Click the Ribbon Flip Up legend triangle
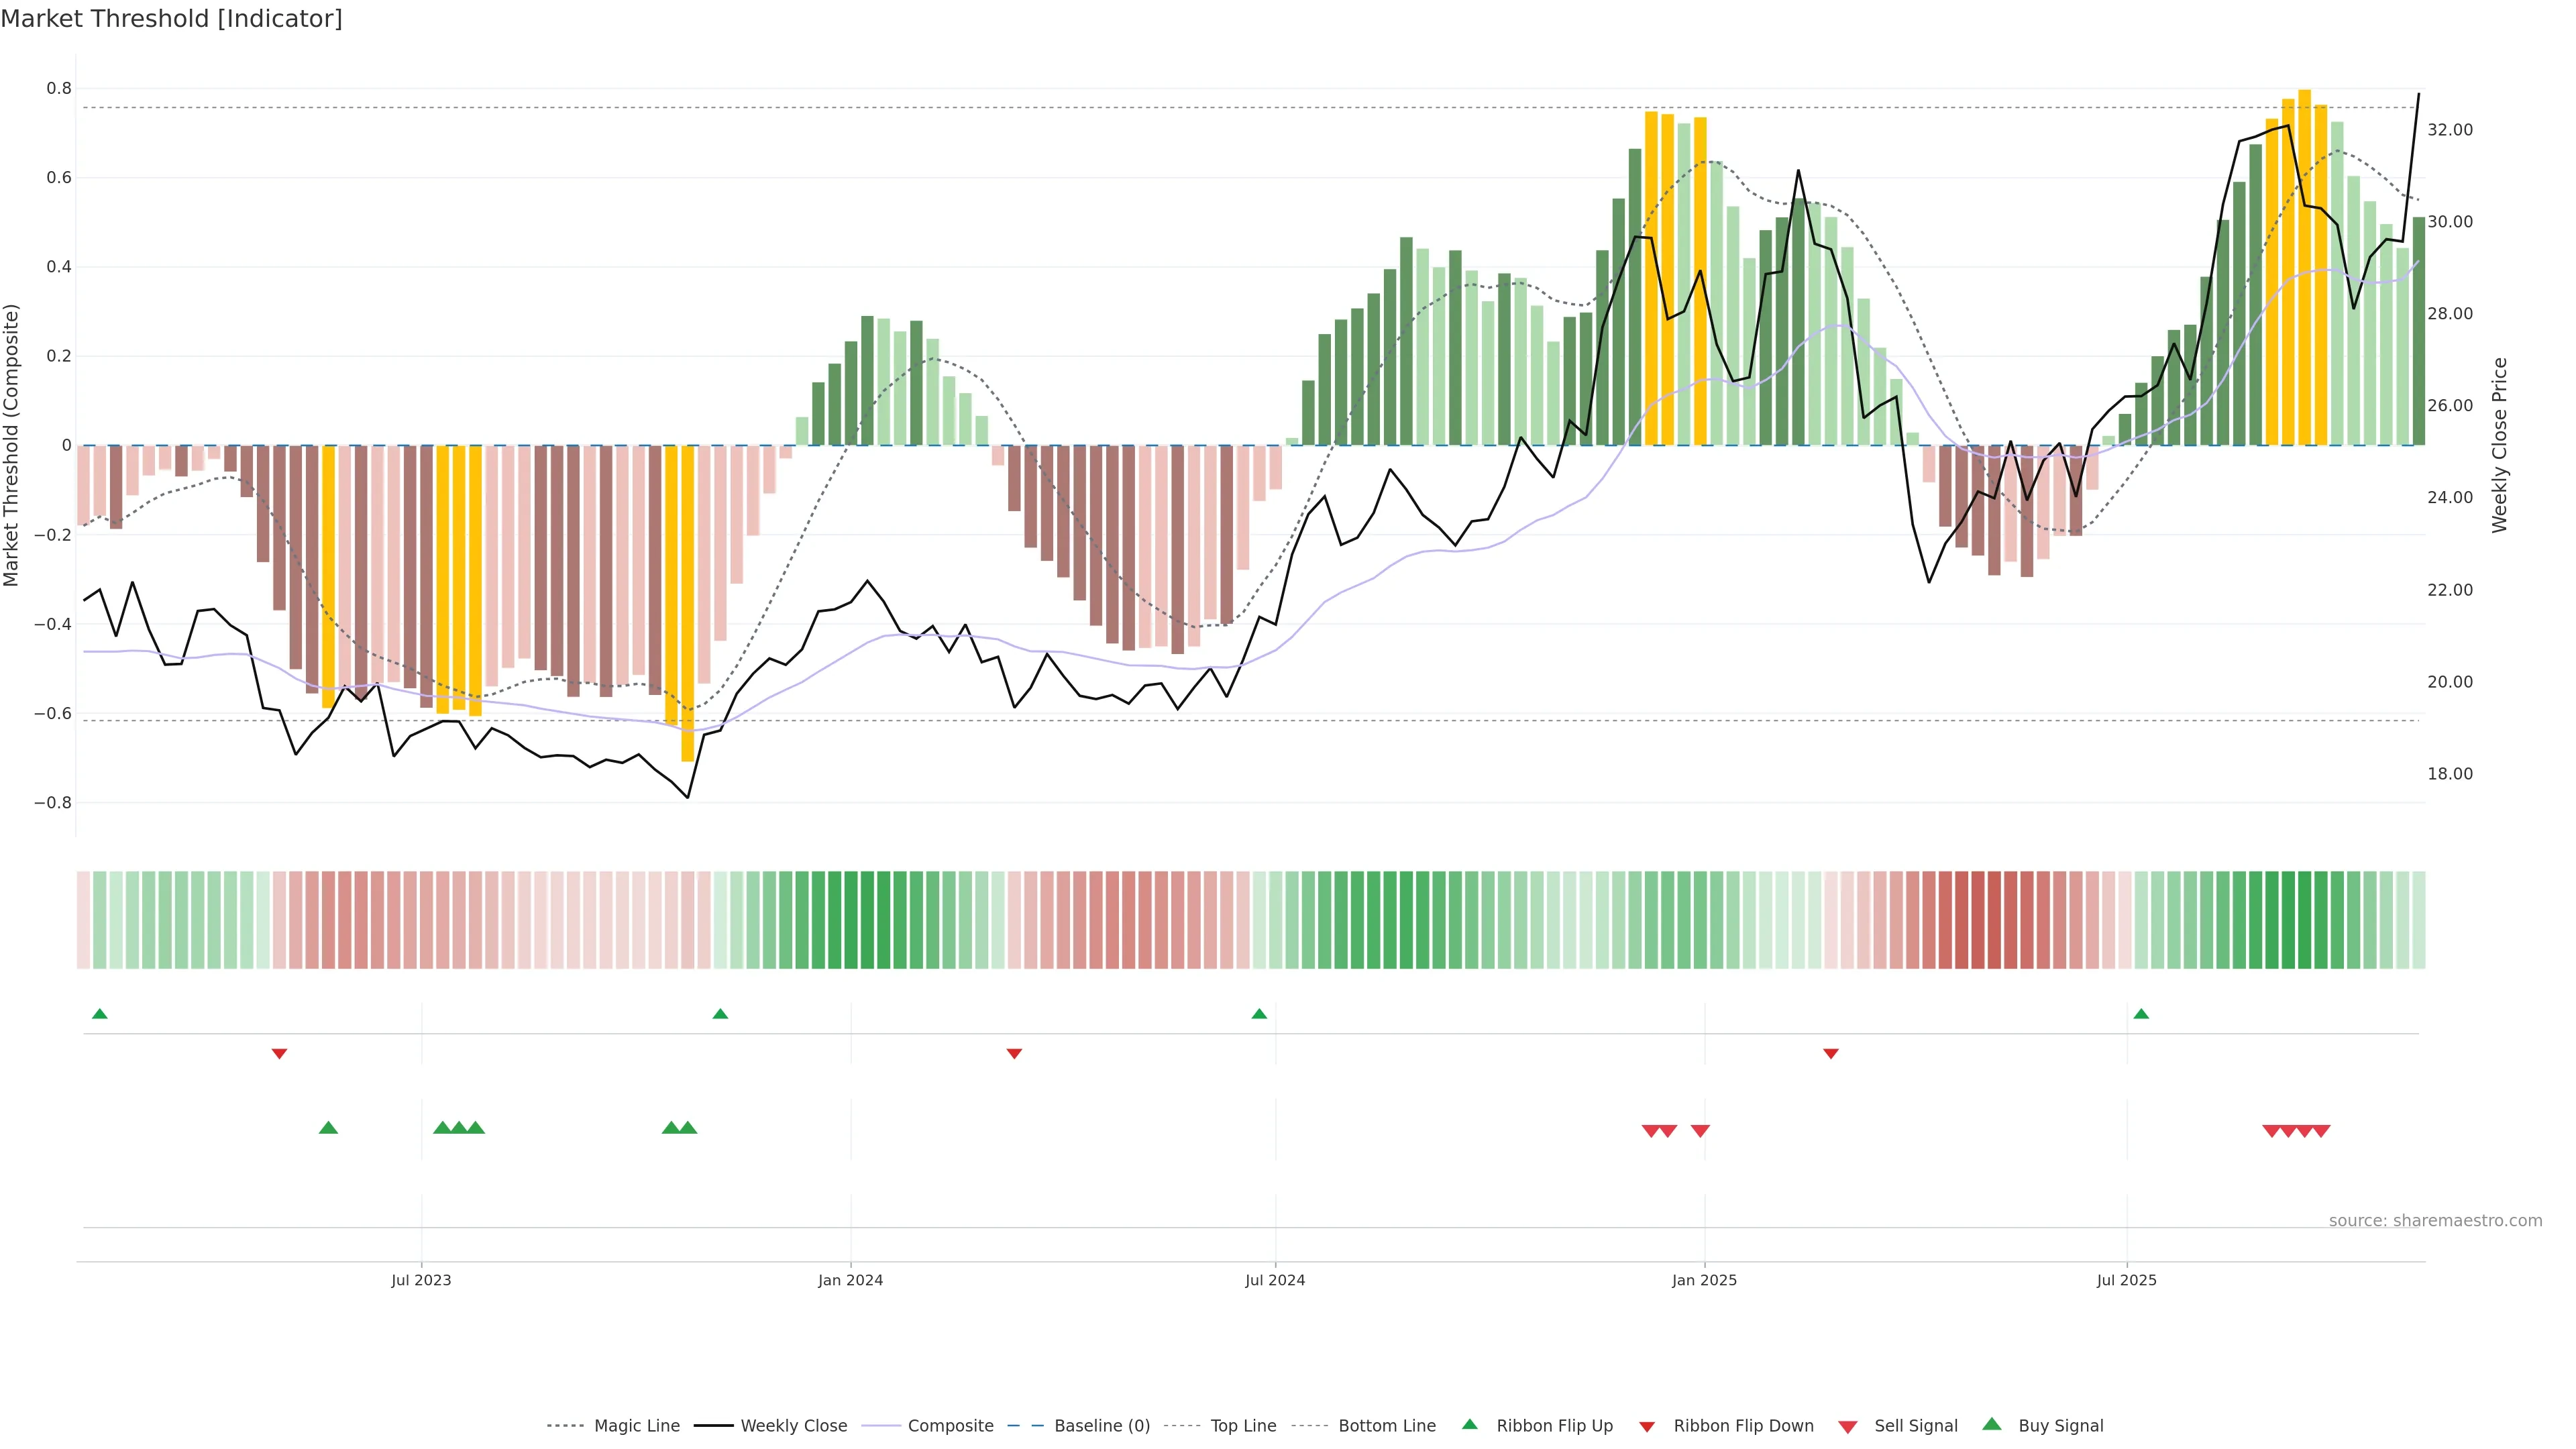Screen dimensions: 2576x1449 pyautogui.click(x=1469, y=1424)
